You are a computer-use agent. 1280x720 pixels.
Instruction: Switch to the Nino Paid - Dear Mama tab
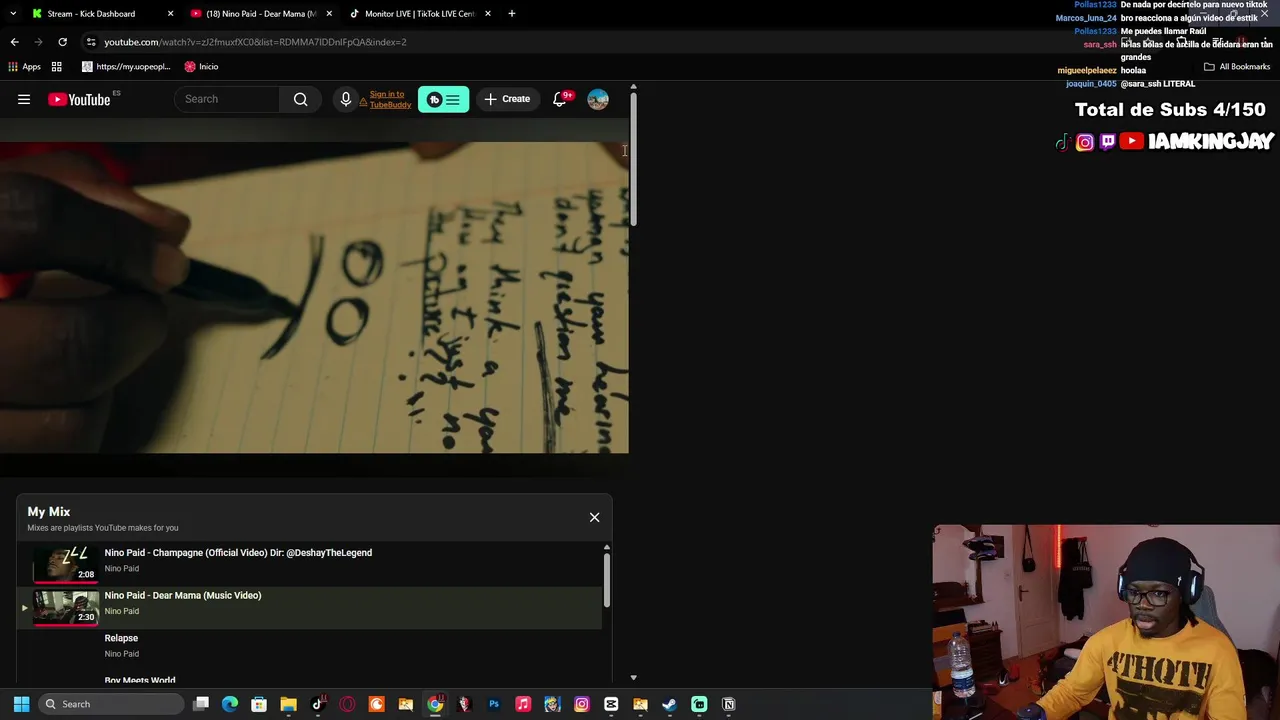261,14
